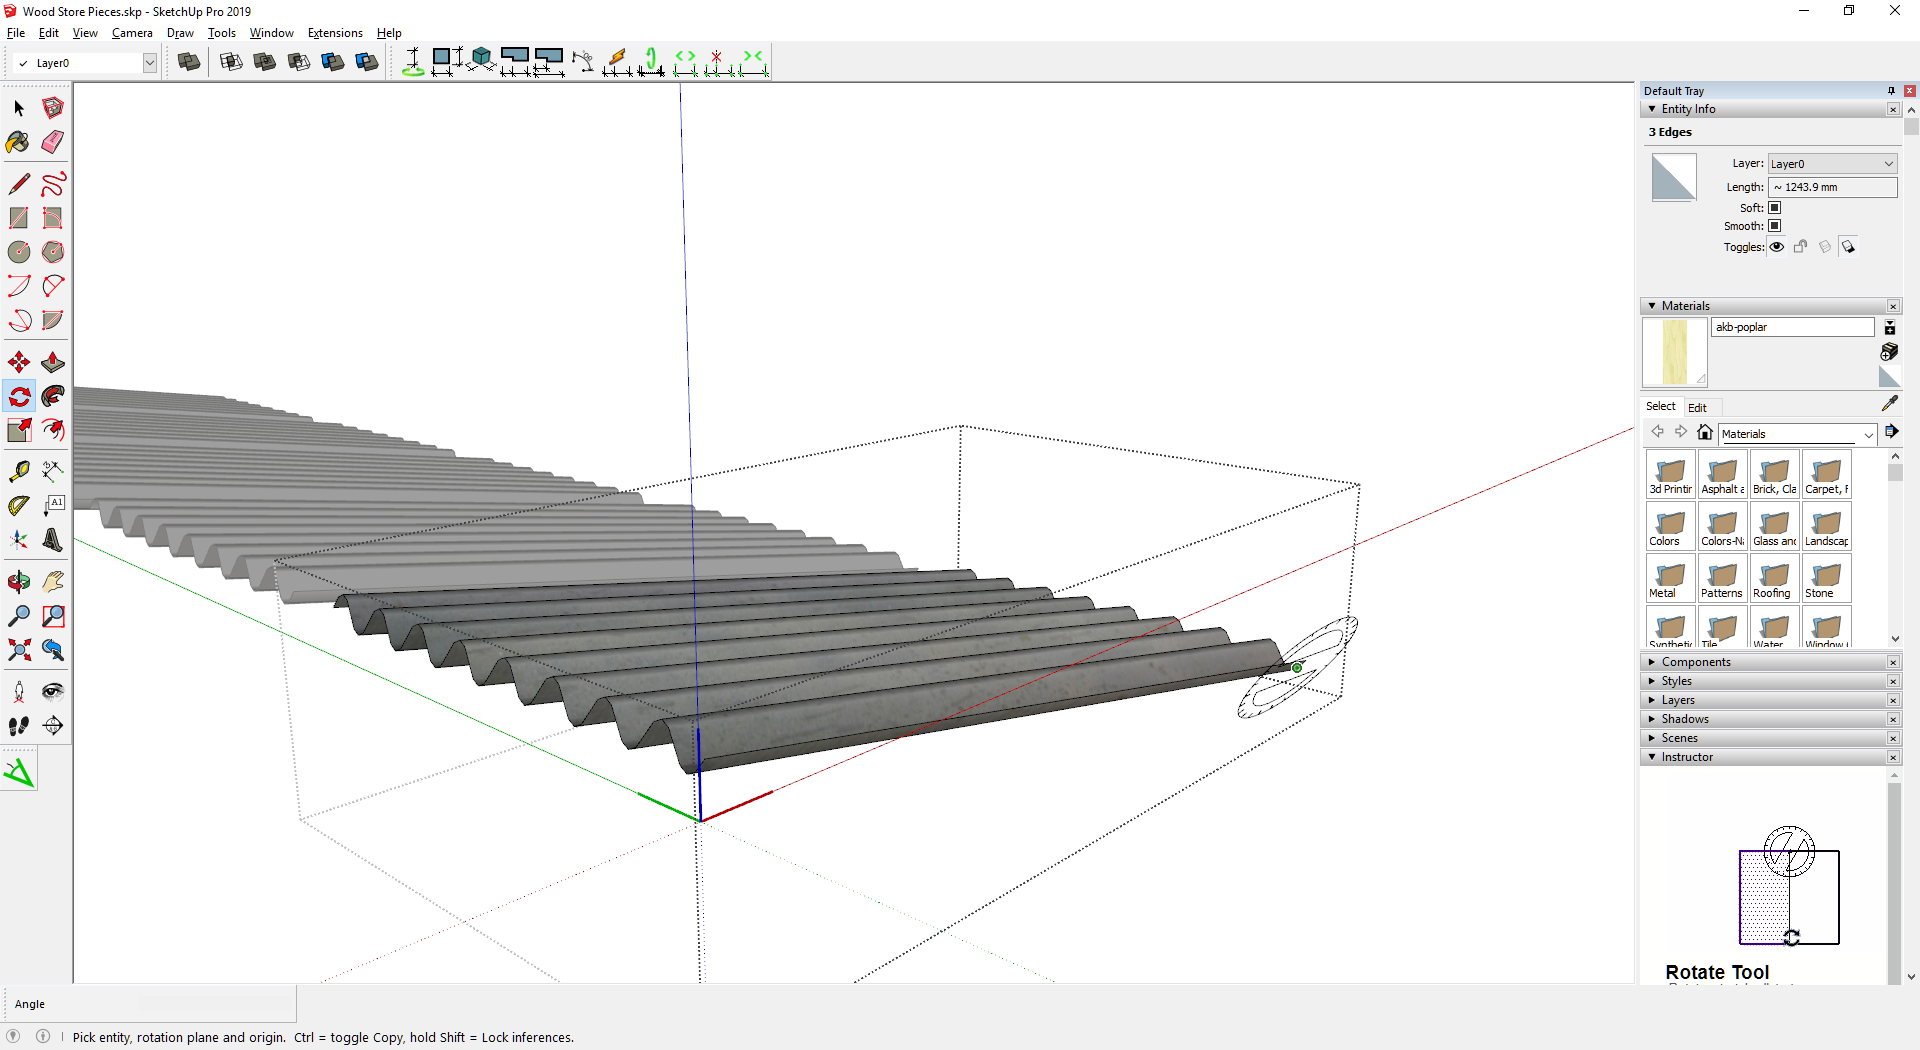Collapse the Entity Info panel
The height and width of the screenshot is (1050, 1920).
tap(1652, 109)
